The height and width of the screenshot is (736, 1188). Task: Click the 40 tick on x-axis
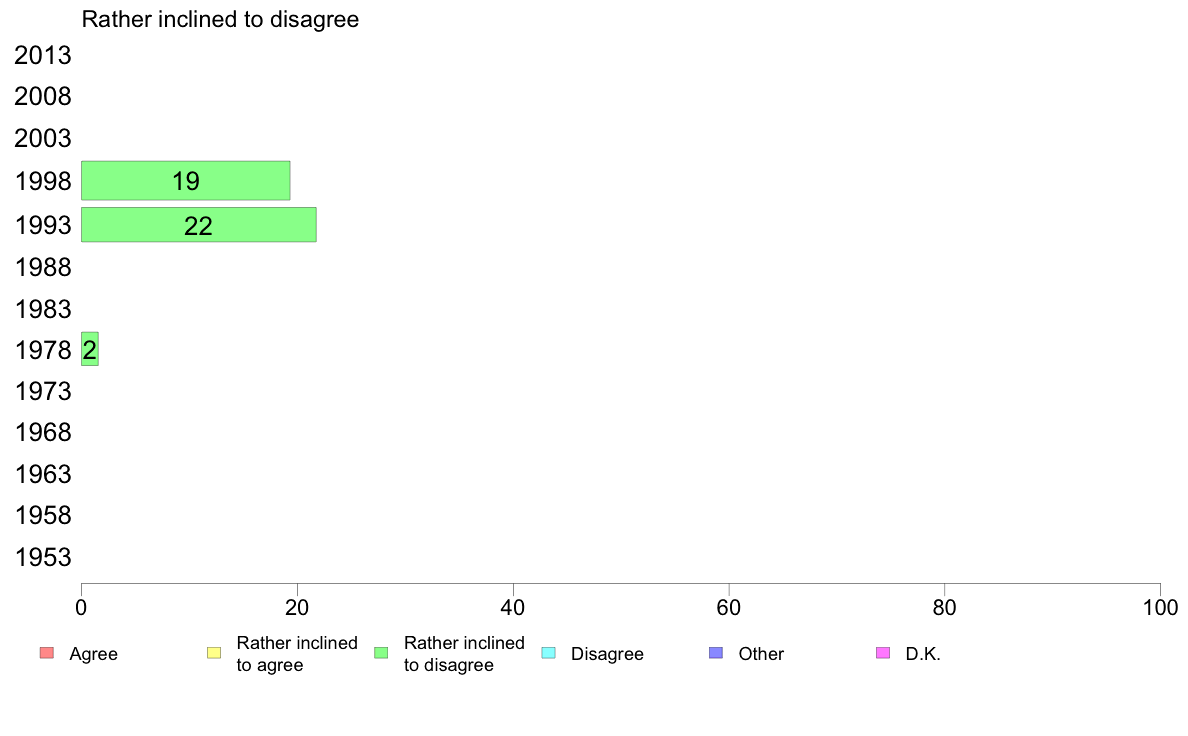coord(513,607)
